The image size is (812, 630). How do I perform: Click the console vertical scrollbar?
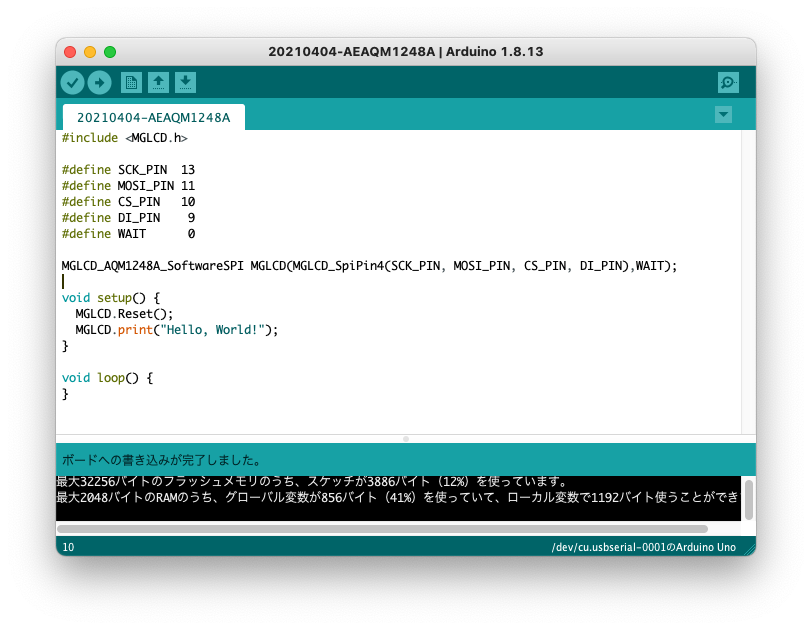tap(749, 500)
